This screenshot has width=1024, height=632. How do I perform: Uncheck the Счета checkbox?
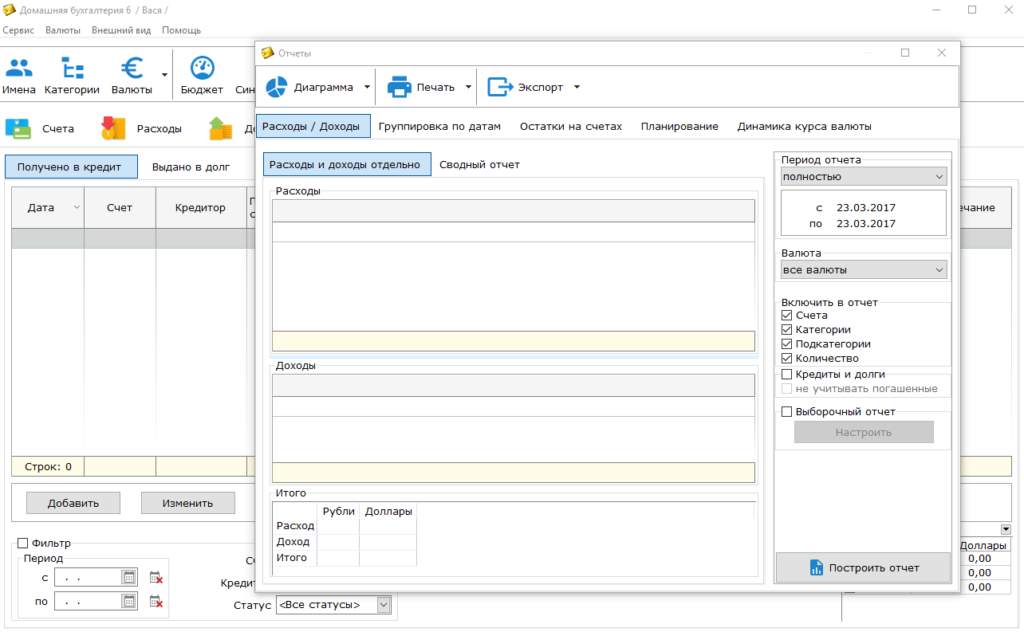point(787,316)
